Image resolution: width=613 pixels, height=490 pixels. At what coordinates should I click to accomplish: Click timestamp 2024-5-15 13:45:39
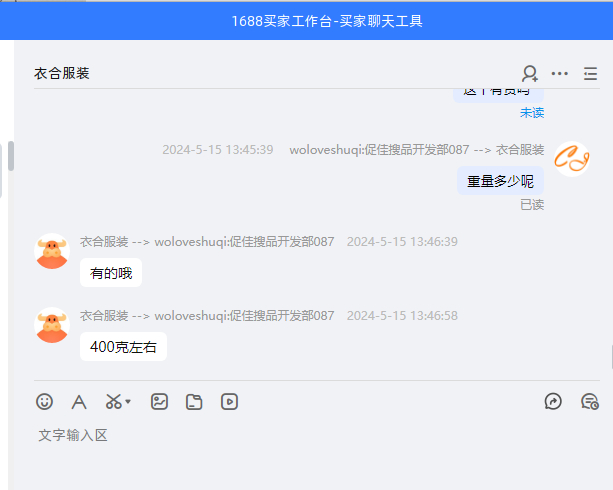click(218, 150)
